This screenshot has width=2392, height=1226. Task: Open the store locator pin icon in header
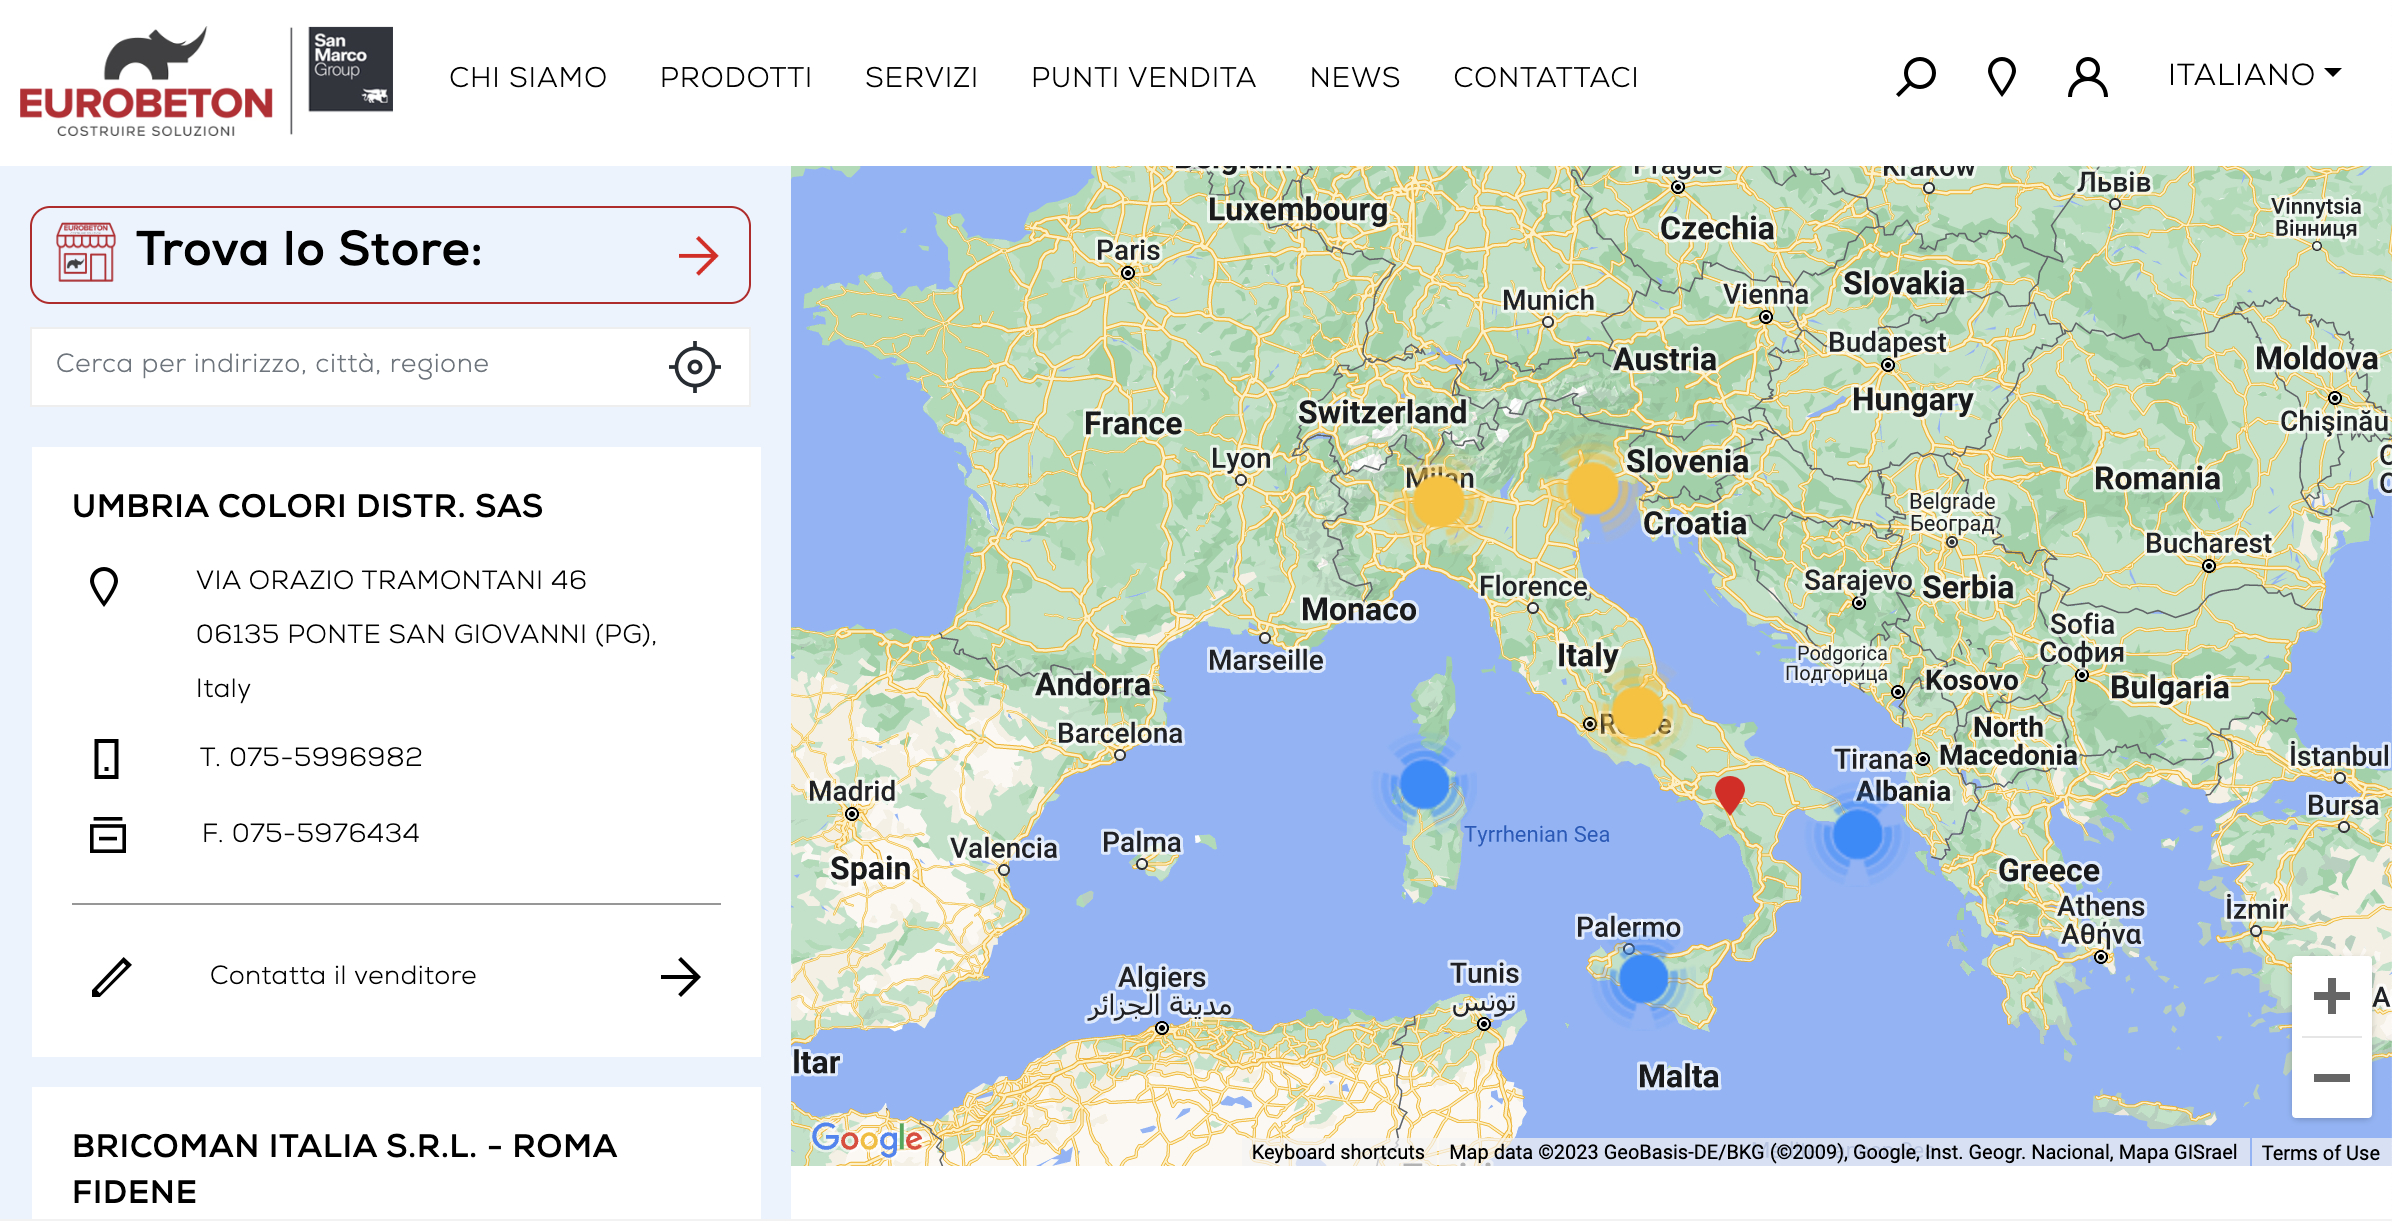pyautogui.click(x=2001, y=77)
